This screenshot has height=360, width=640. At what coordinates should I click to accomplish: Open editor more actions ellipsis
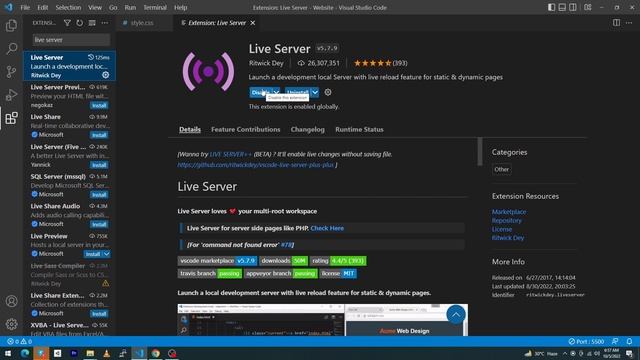click(x=629, y=23)
